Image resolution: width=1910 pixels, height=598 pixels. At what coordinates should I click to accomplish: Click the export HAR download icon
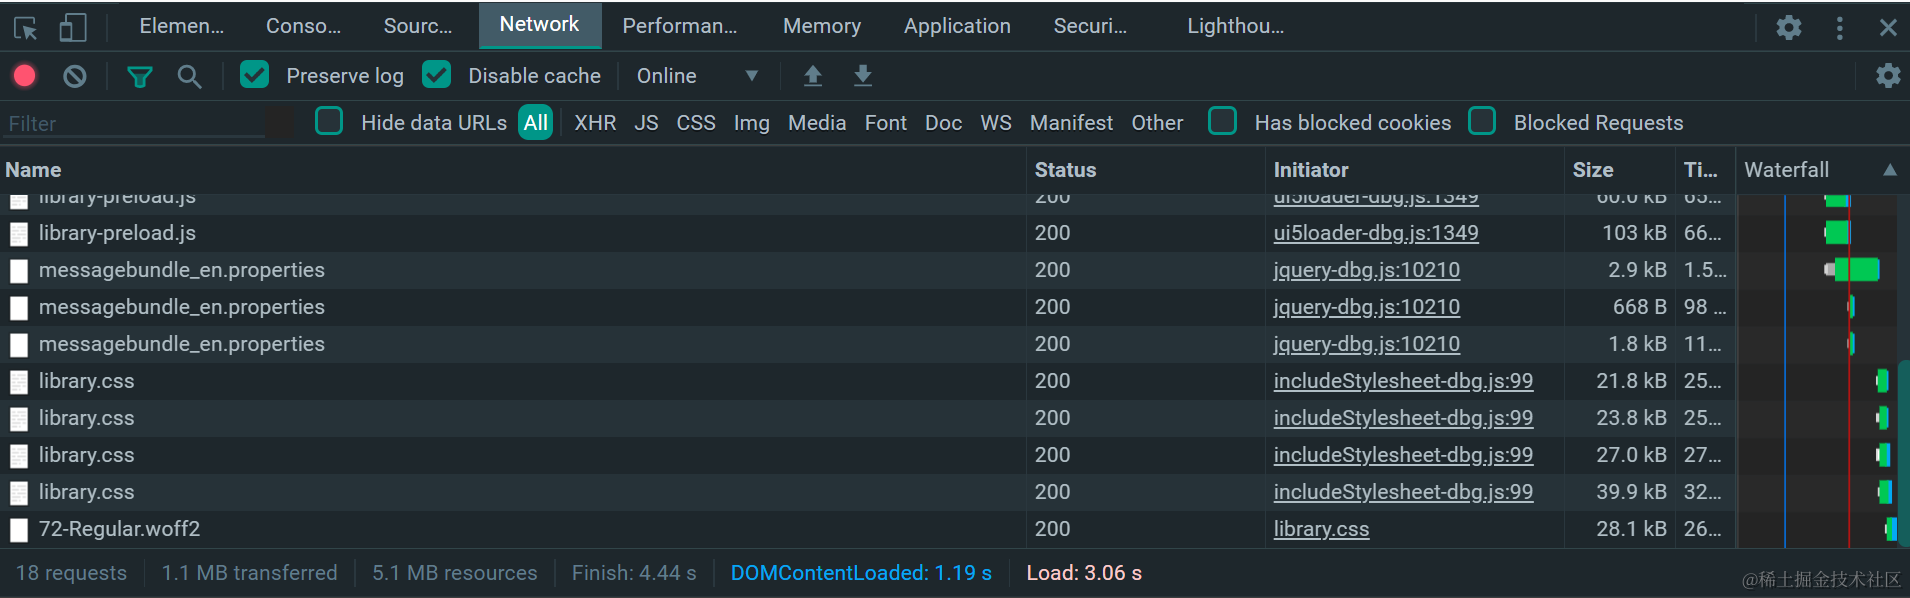point(863,76)
